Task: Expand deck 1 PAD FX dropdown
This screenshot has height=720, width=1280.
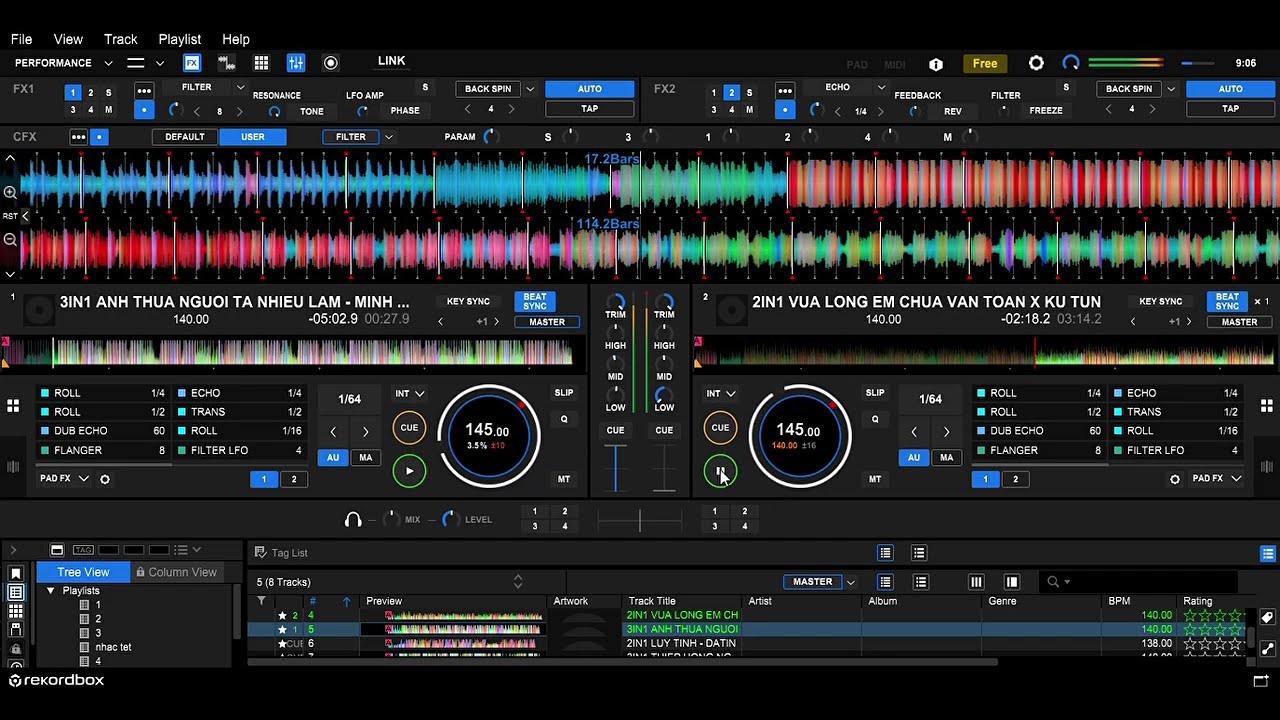Action: pos(84,479)
